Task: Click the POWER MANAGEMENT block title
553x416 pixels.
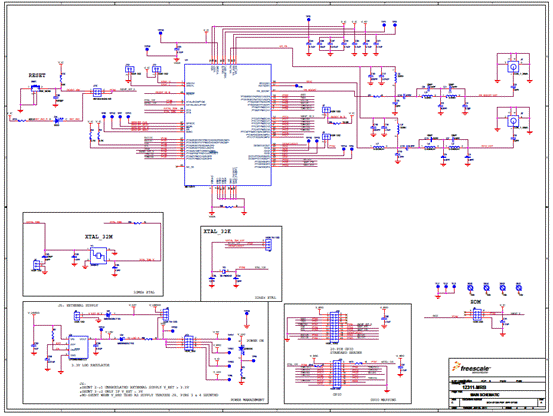Action: pos(247,400)
